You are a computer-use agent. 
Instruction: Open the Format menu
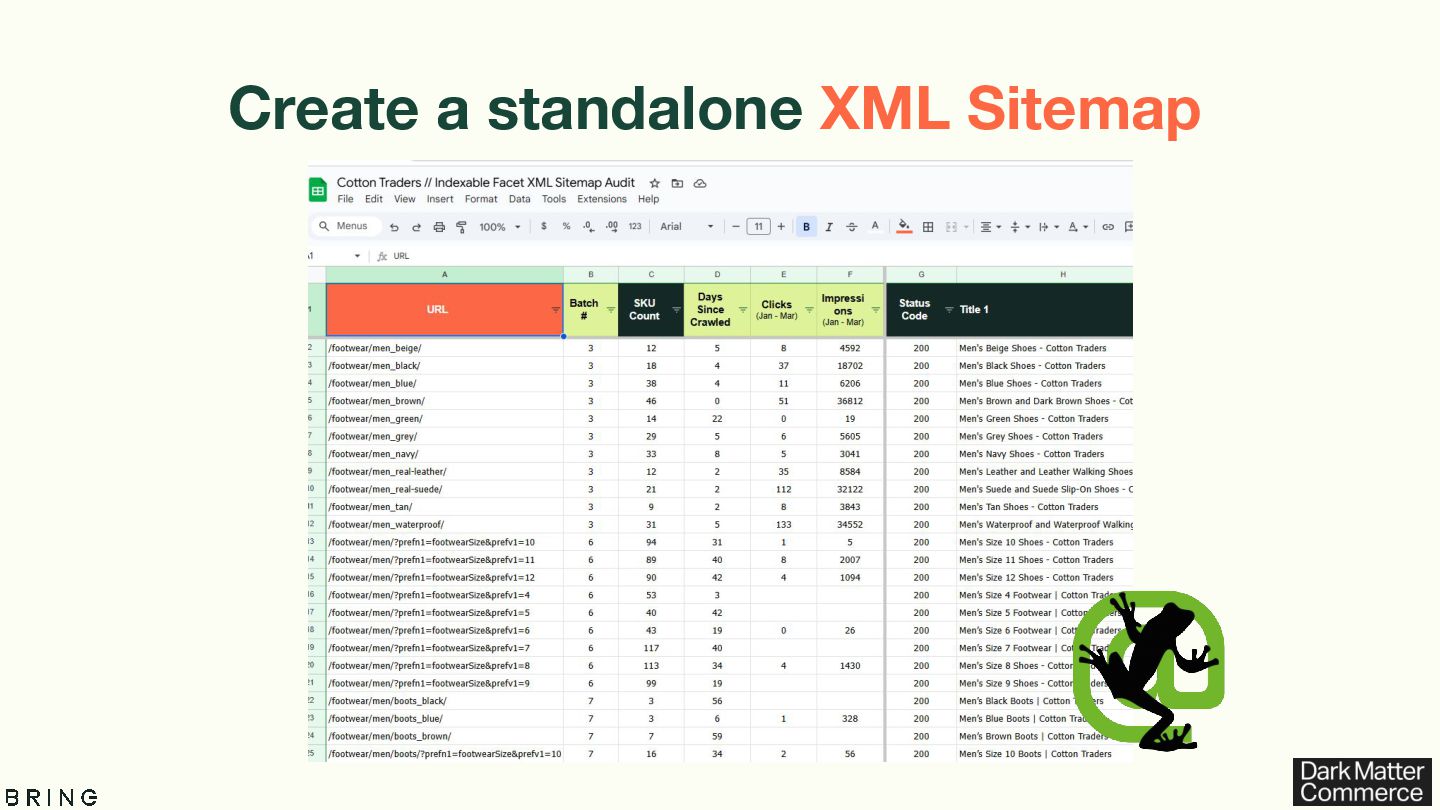click(x=481, y=199)
